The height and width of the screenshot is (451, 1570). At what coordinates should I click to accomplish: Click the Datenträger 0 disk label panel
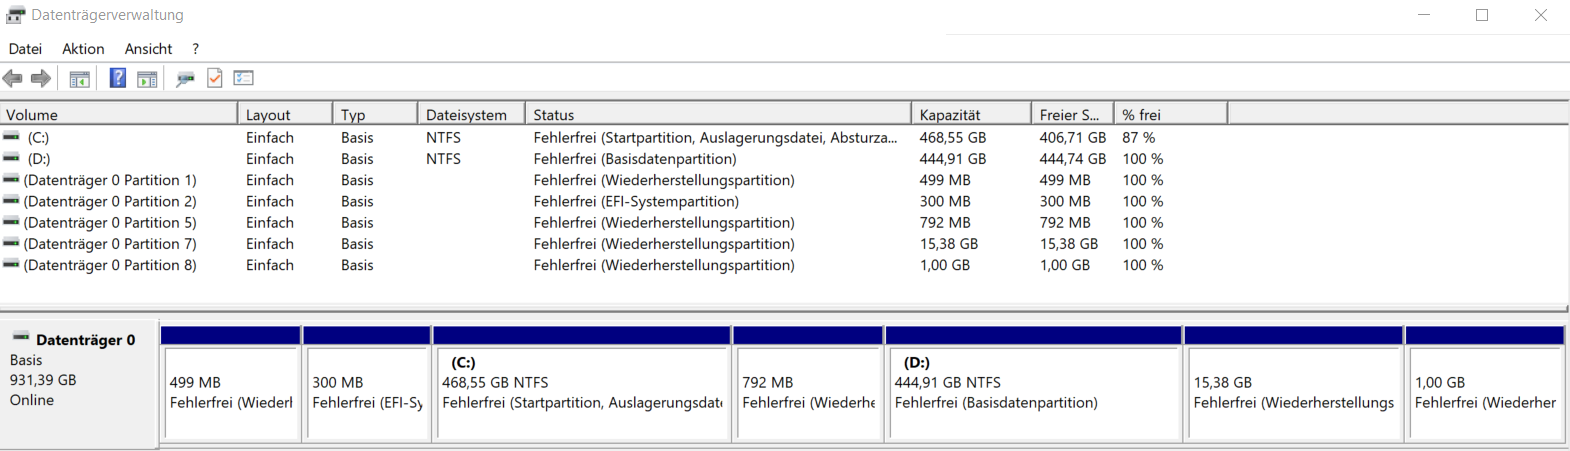[78, 380]
